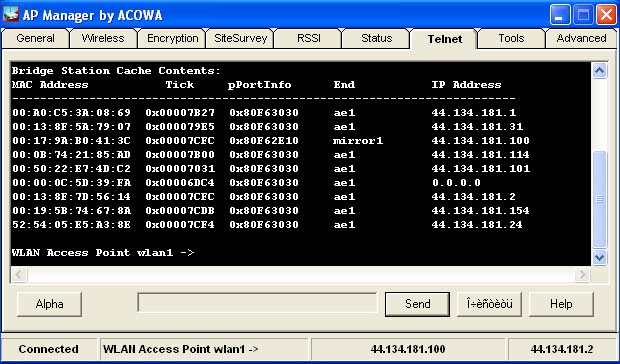
Task: Click the terminal scroll up arrow
Action: tap(599, 71)
